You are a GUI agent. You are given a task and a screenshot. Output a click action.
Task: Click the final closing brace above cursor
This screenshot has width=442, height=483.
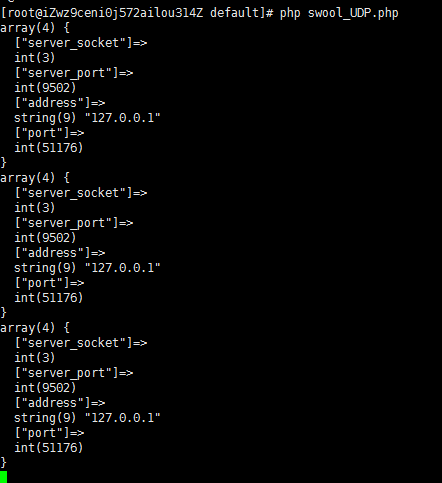[x=3, y=463]
